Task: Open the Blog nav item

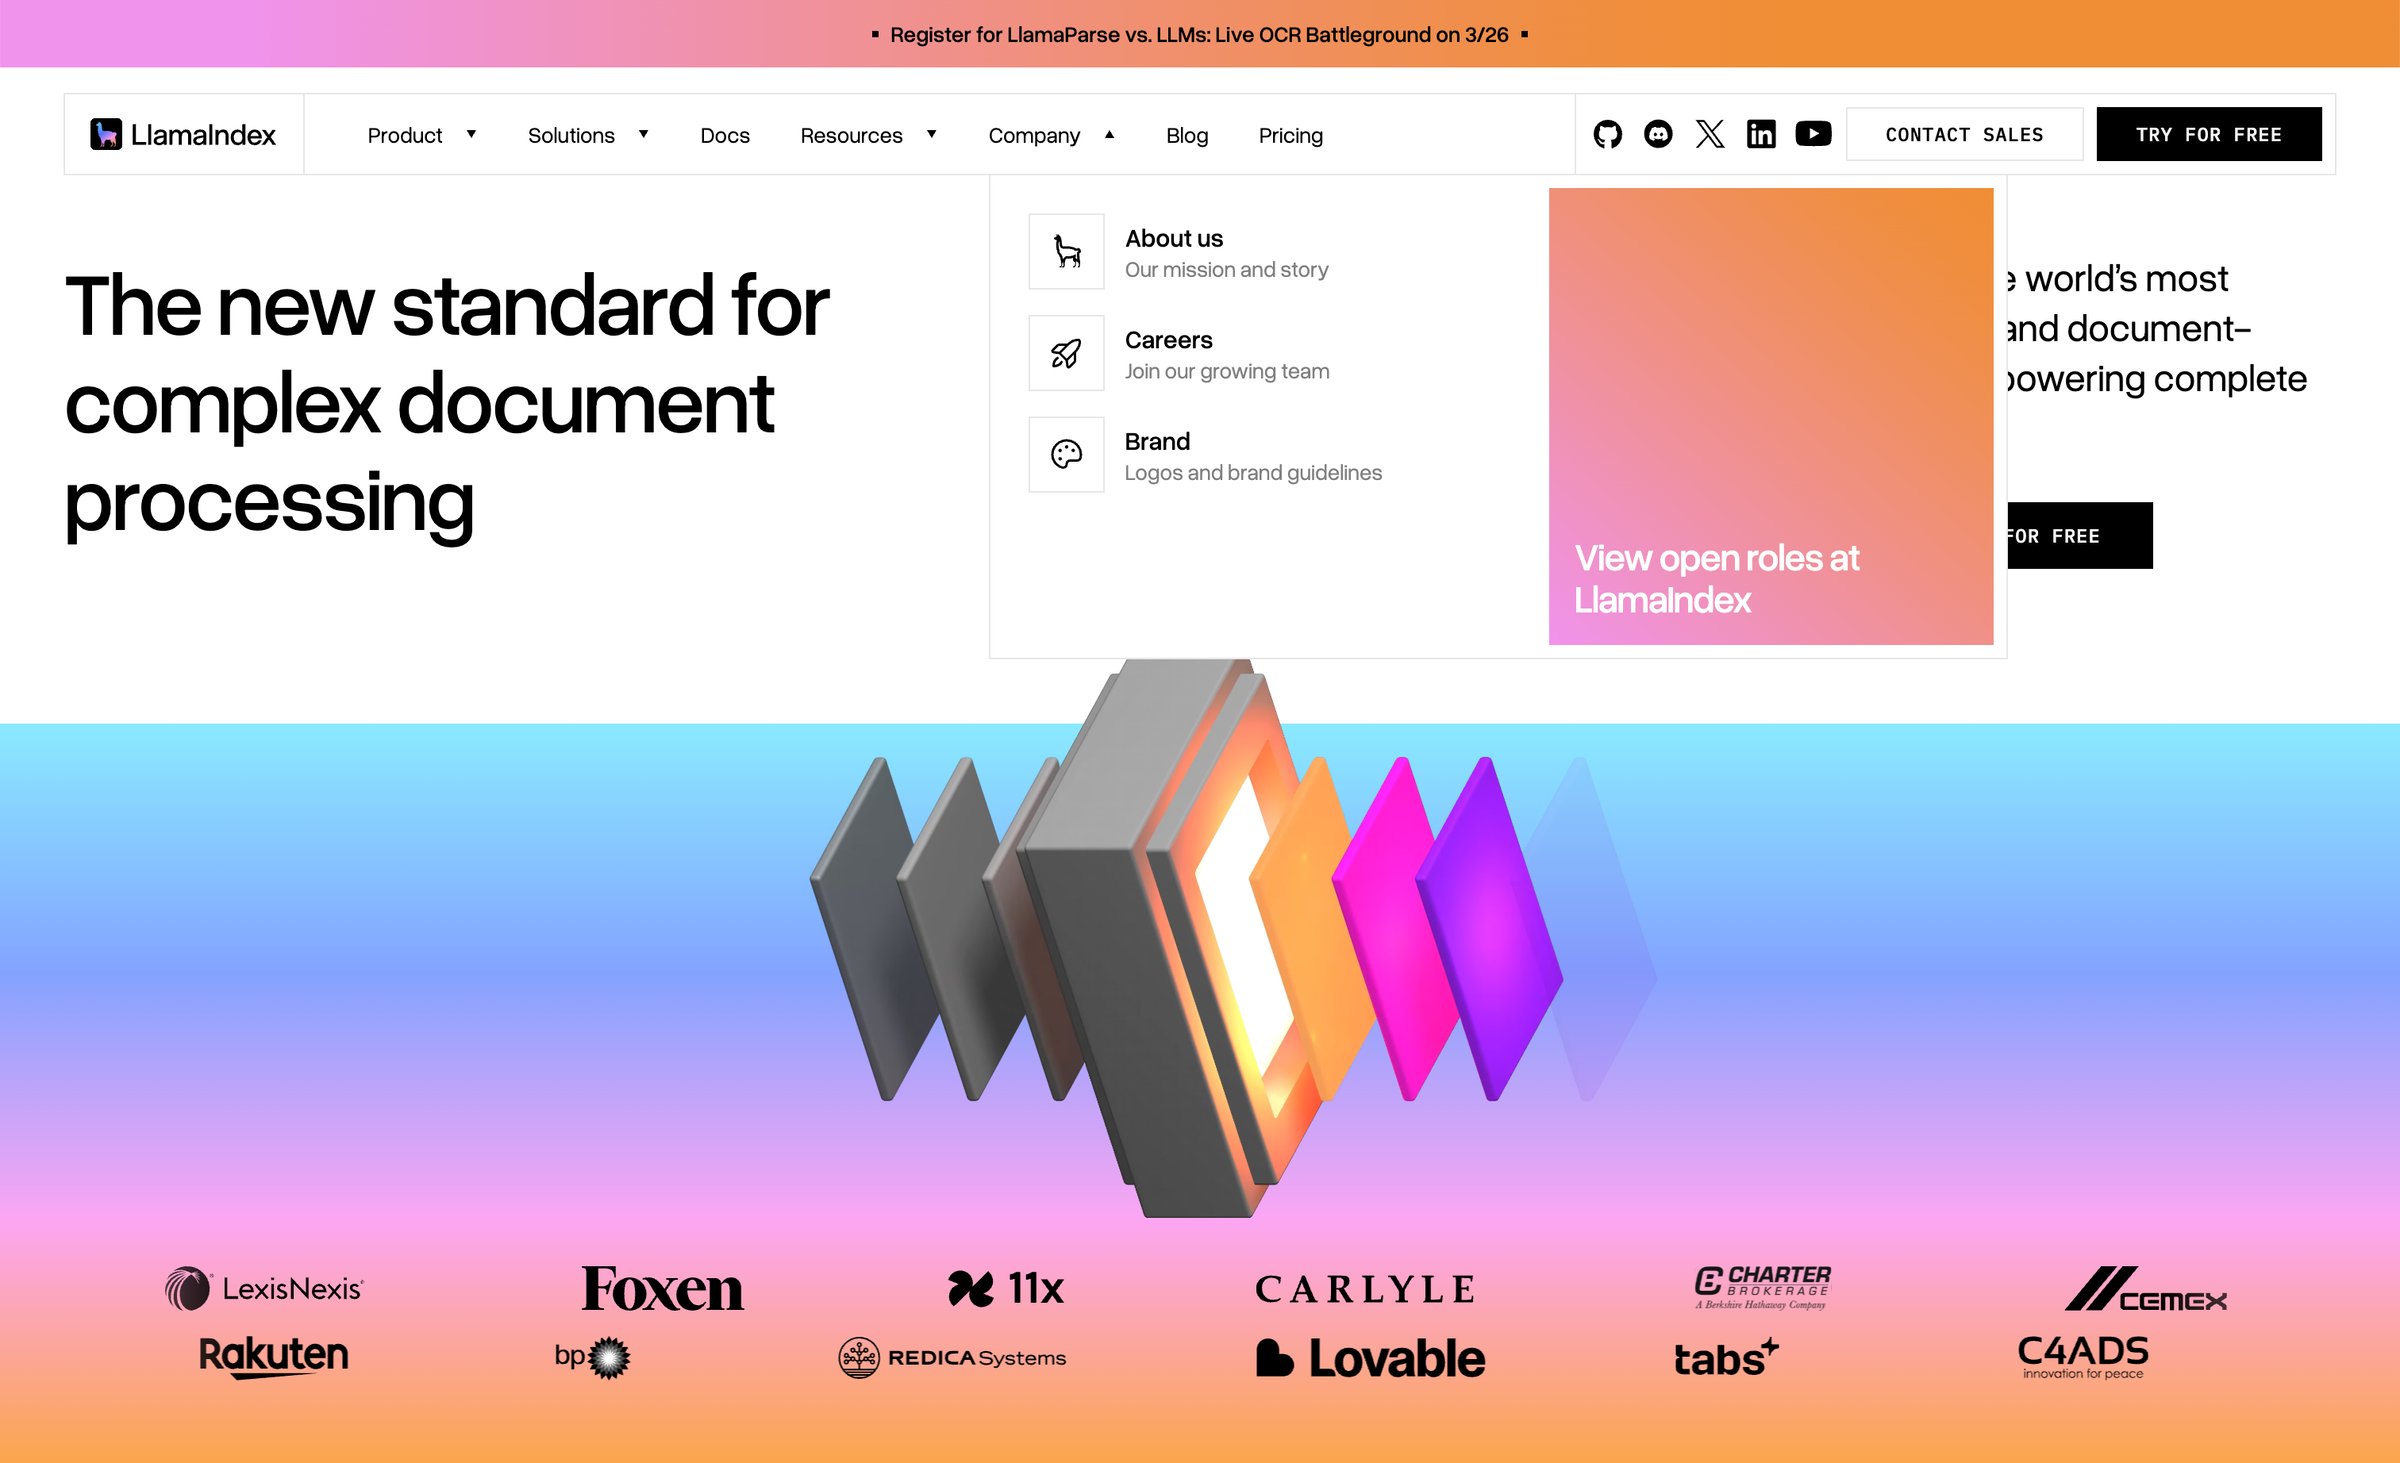Action: [x=1187, y=135]
